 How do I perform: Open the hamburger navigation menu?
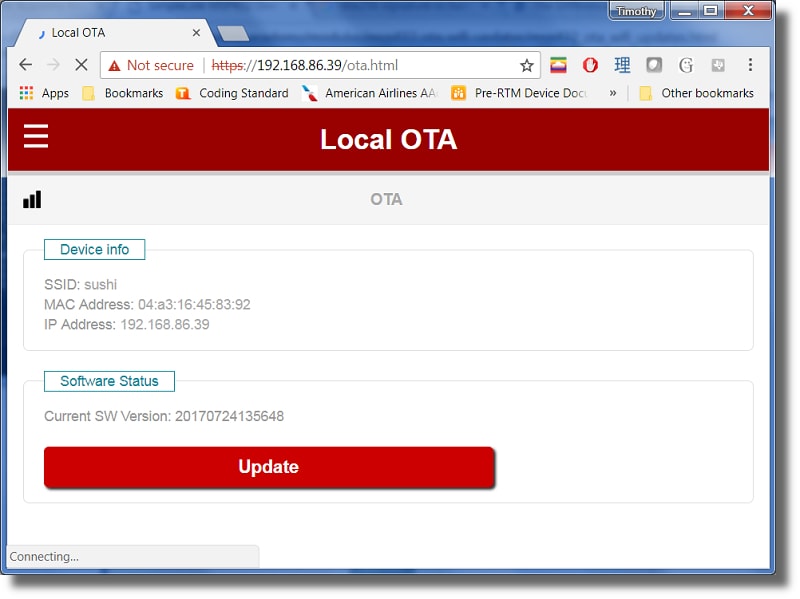click(x=36, y=137)
